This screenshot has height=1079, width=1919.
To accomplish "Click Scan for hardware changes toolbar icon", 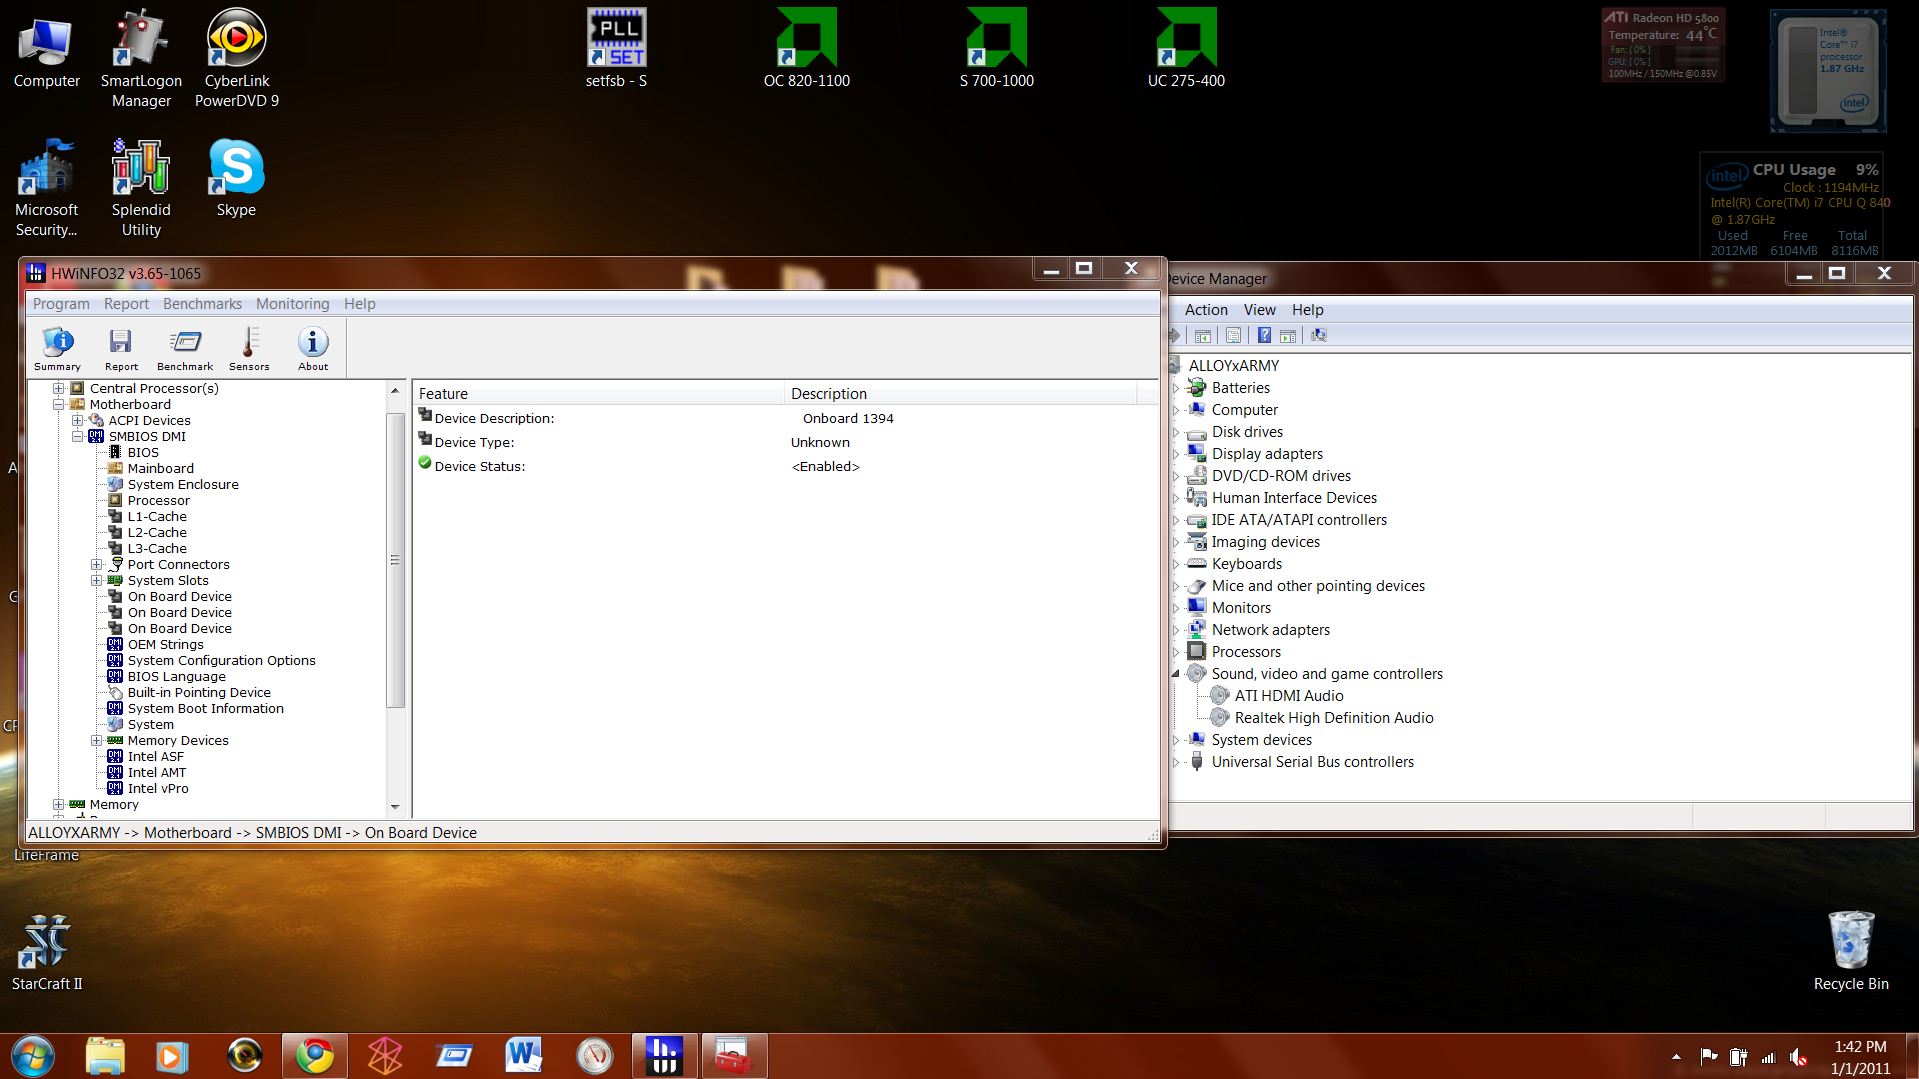I will tap(1319, 335).
